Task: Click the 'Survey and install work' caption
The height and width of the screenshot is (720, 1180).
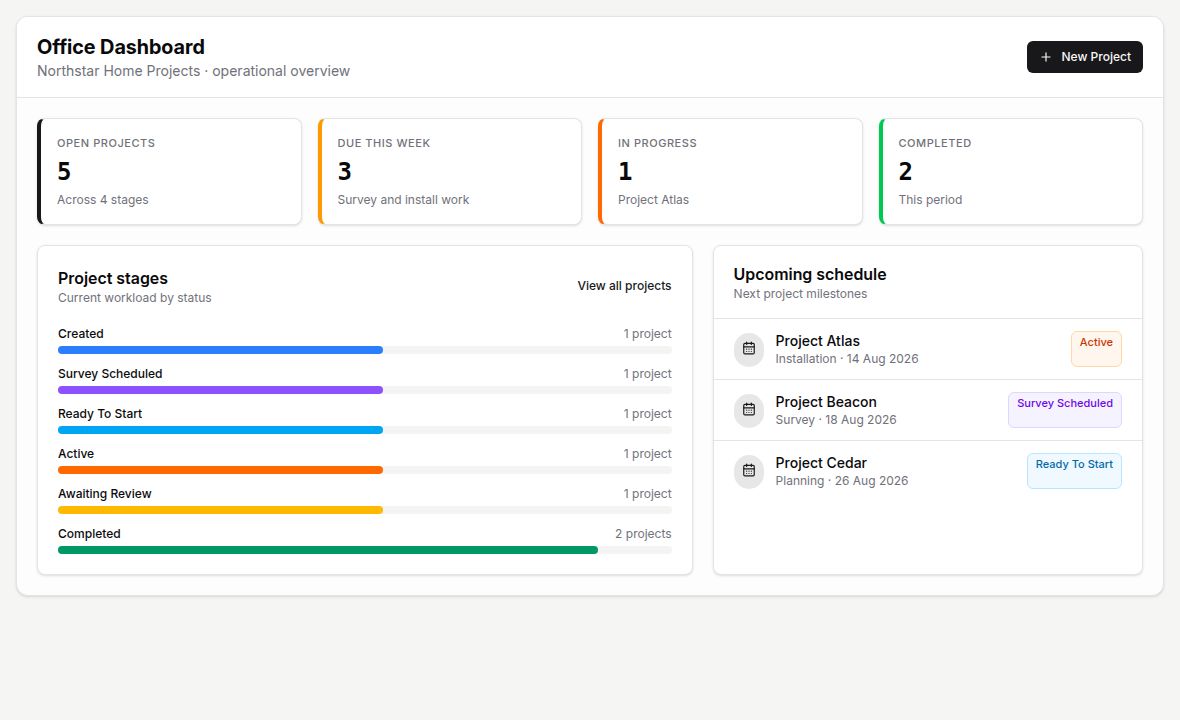Action: coord(403,199)
